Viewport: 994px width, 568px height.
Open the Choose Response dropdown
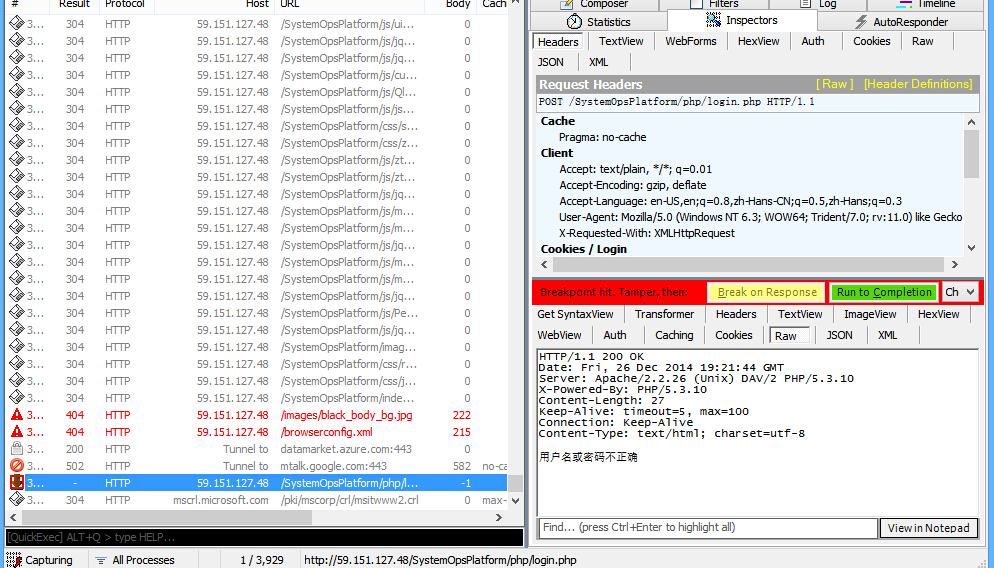[960, 292]
